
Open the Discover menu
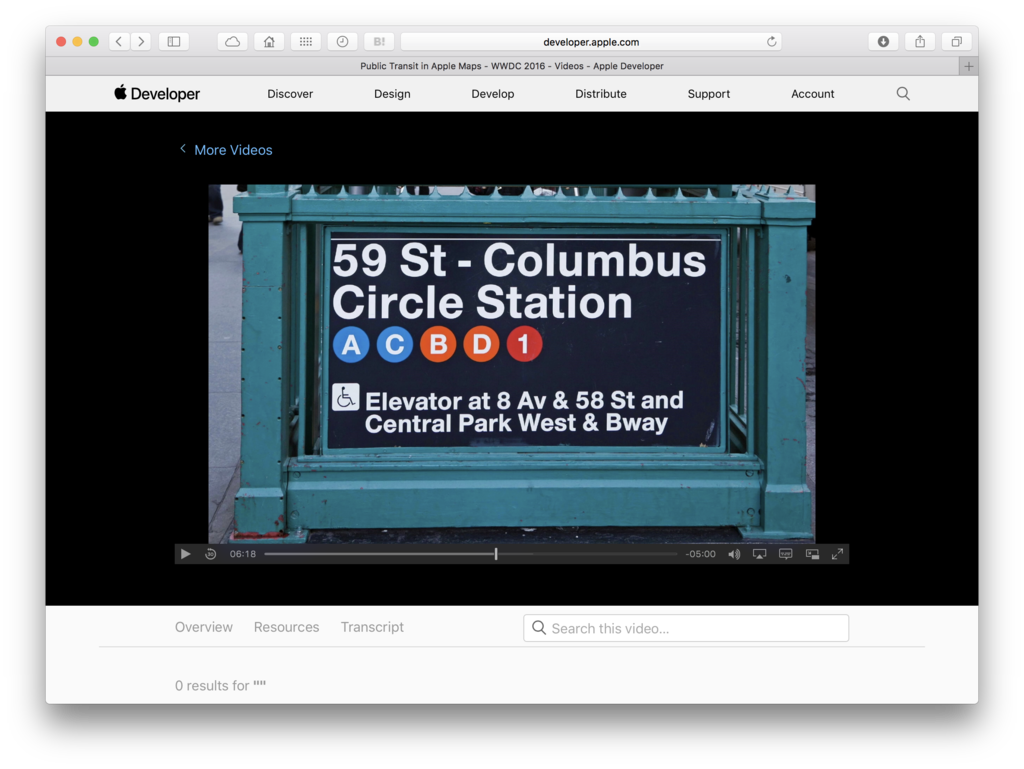290,93
